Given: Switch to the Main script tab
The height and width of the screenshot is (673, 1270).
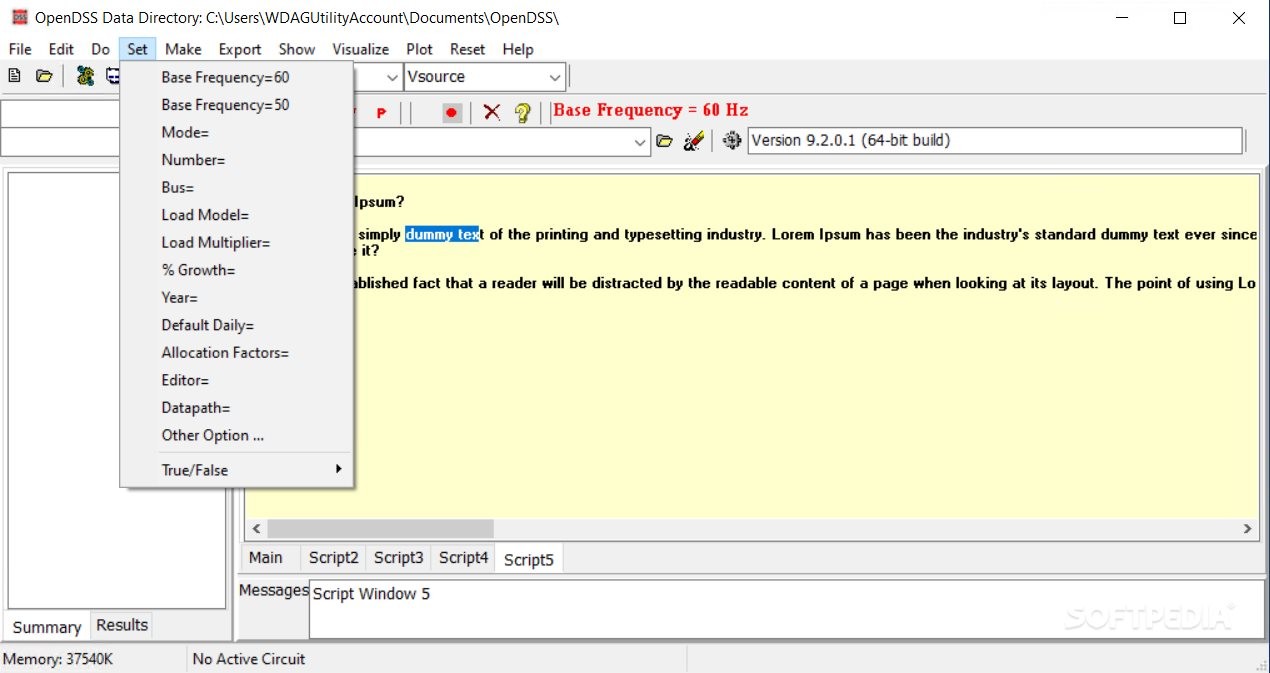Looking at the screenshot, I should pyautogui.click(x=266, y=558).
